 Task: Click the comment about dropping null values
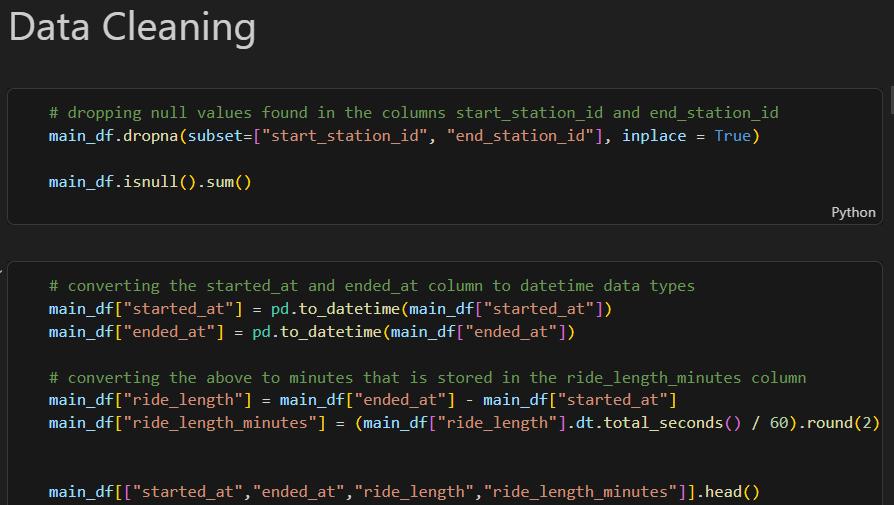point(413,113)
